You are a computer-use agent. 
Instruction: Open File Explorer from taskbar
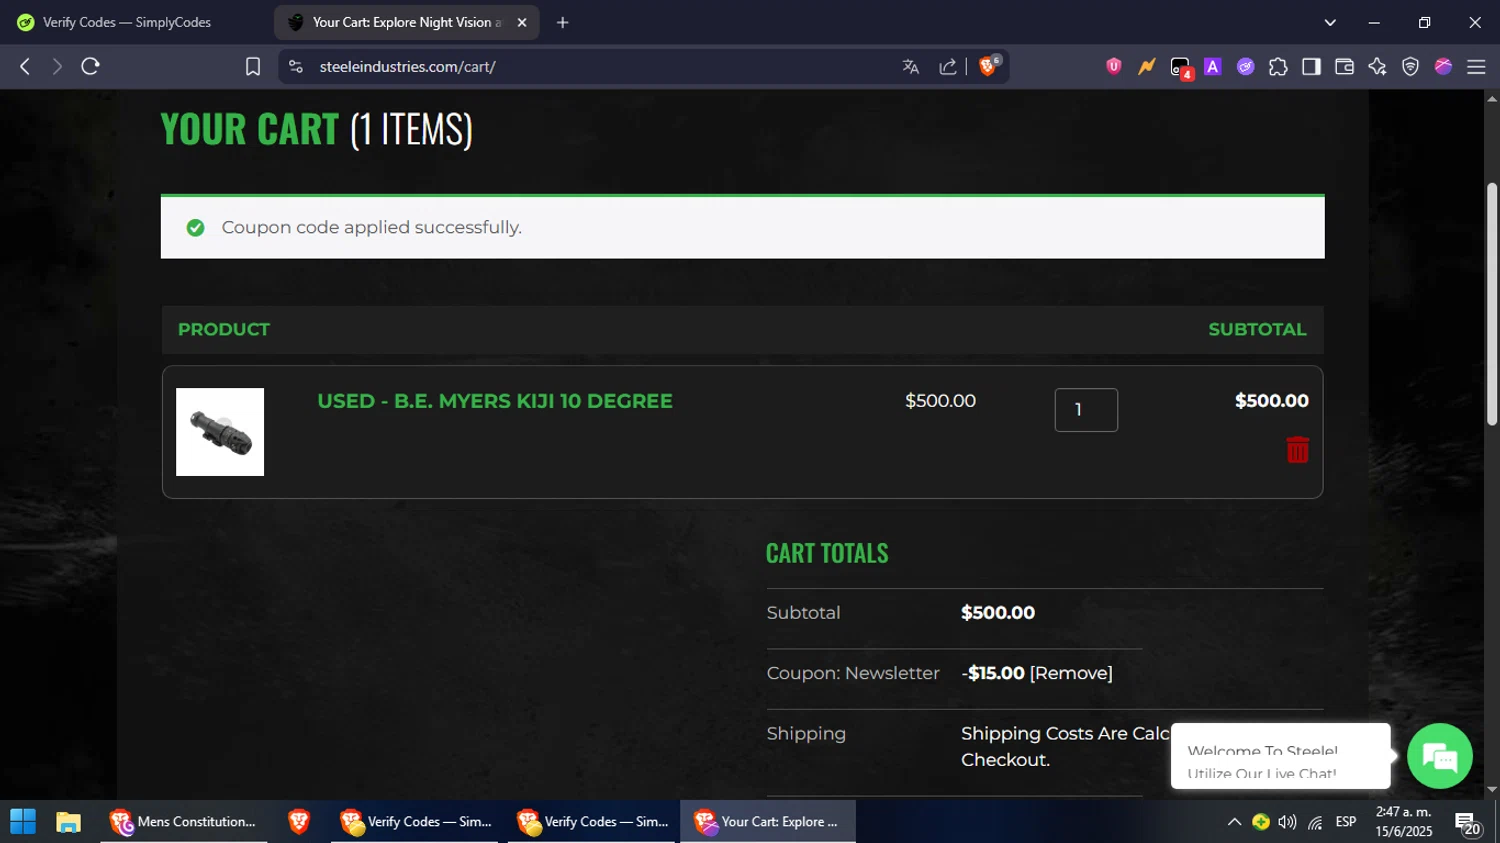pyautogui.click(x=68, y=822)
